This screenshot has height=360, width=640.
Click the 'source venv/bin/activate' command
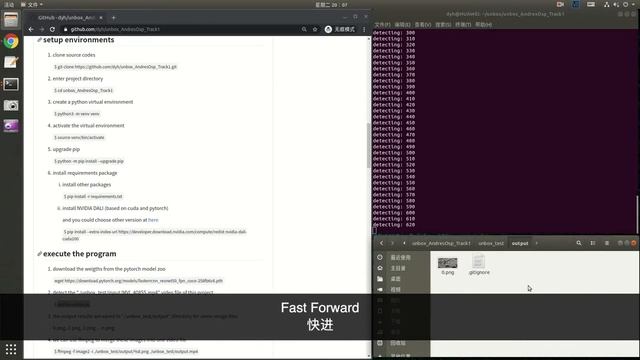[79, 138]
